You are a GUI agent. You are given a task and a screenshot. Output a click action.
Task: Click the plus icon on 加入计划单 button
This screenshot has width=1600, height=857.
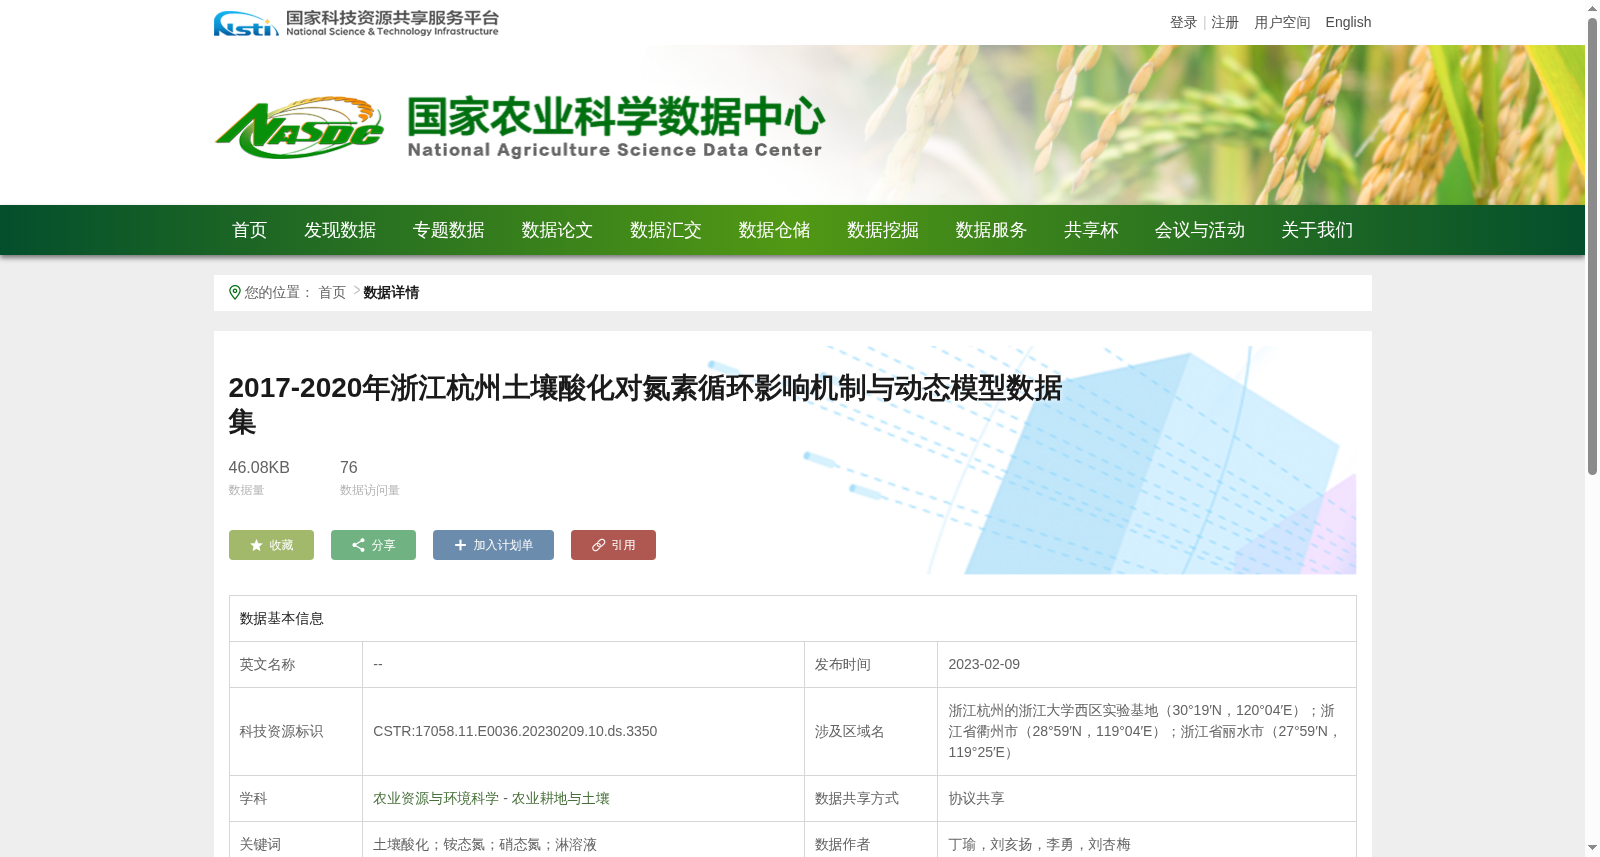[x=460, y=546]
